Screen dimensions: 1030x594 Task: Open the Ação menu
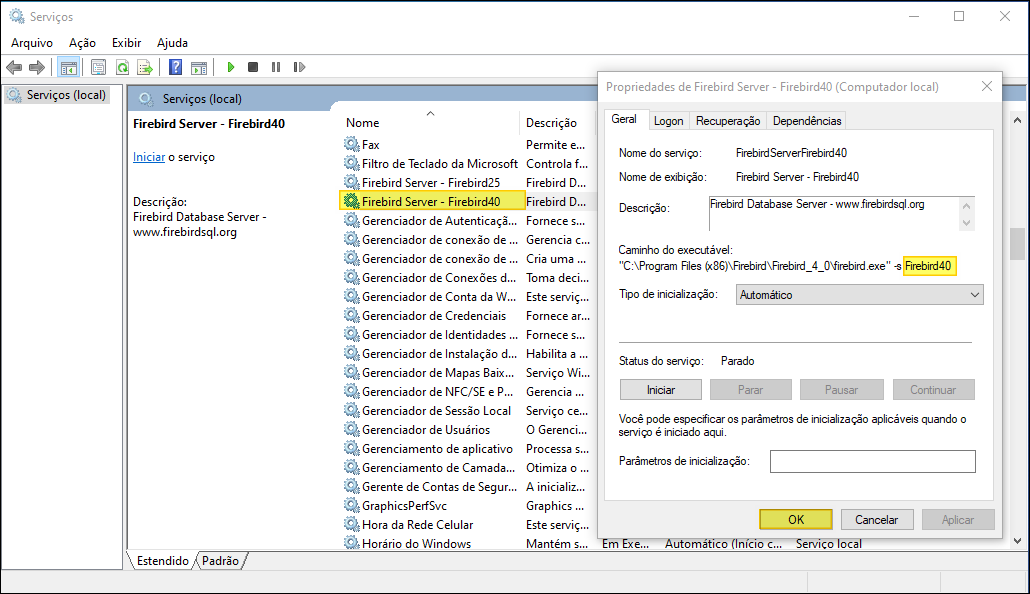[x=82, y=43]
